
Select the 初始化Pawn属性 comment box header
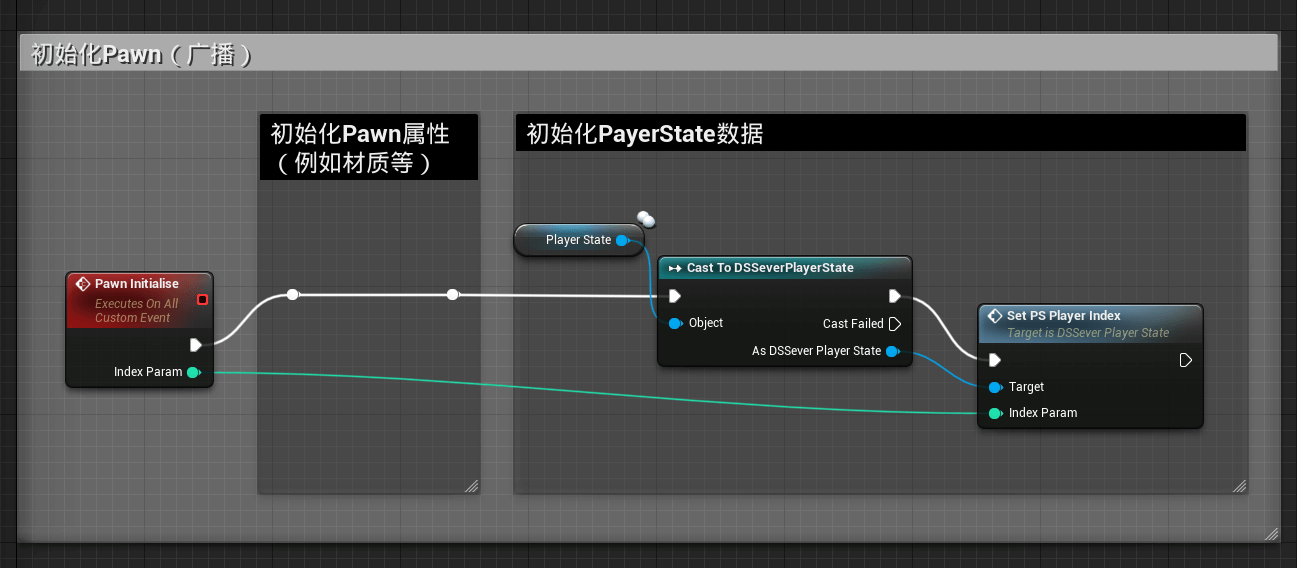pos(369,146)
